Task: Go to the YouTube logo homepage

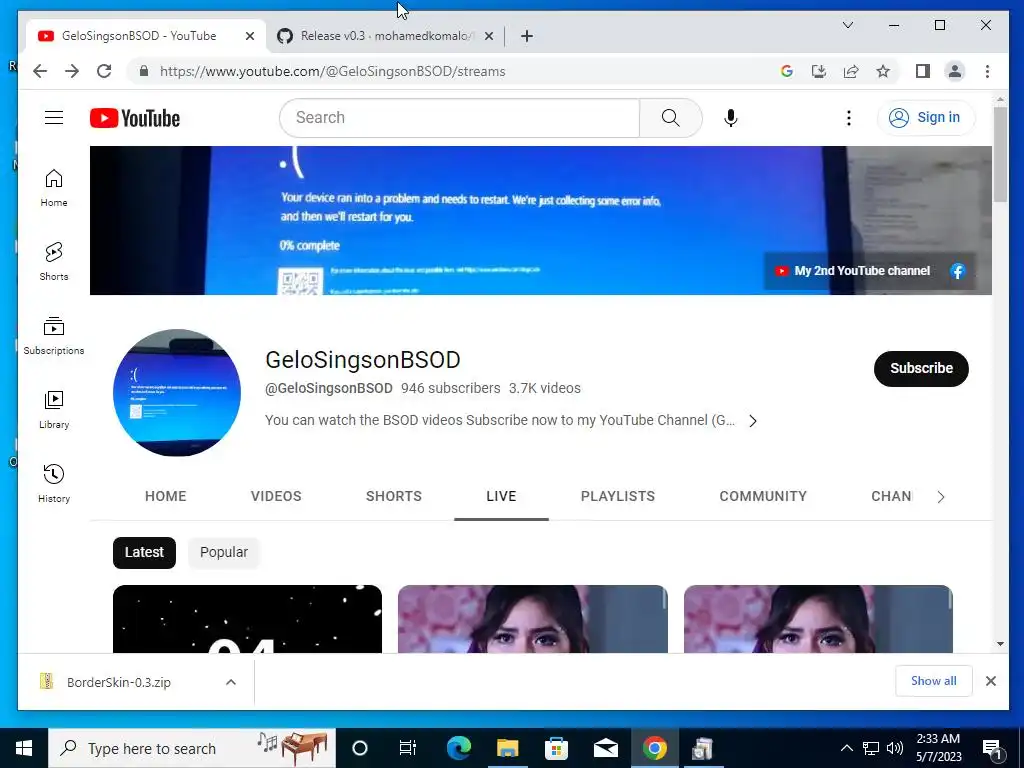Action: pyautogui.click(x=135, y=118)
